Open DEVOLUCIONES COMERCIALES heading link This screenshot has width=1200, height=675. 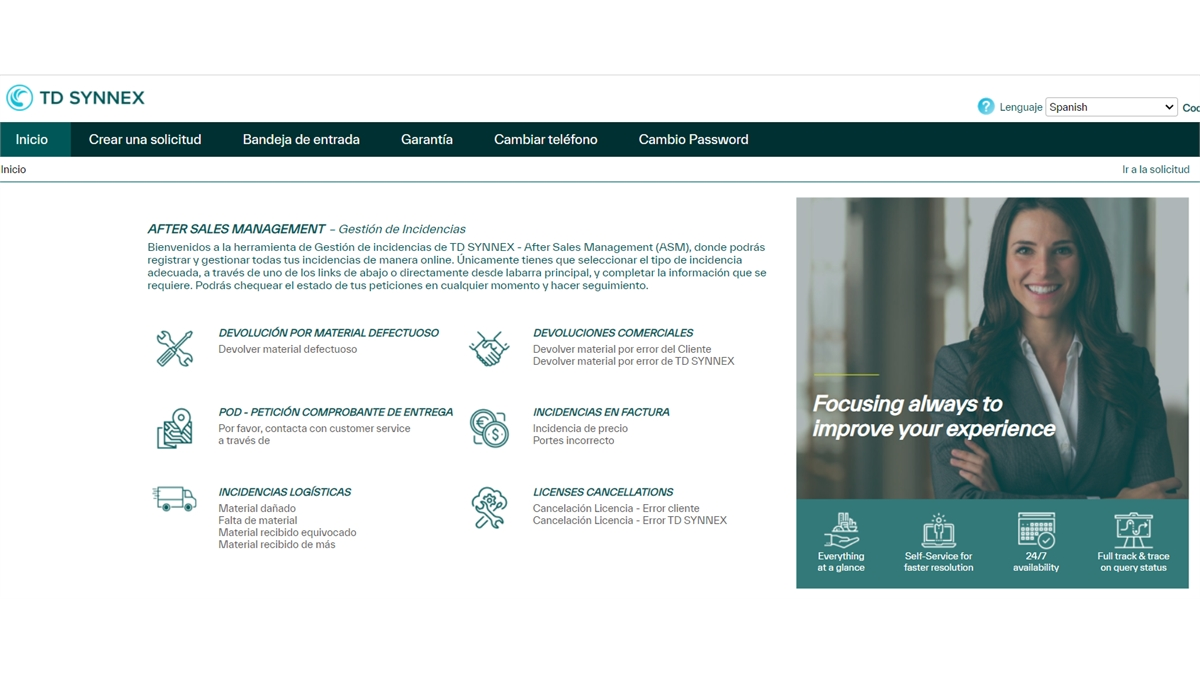click(613, 333)
